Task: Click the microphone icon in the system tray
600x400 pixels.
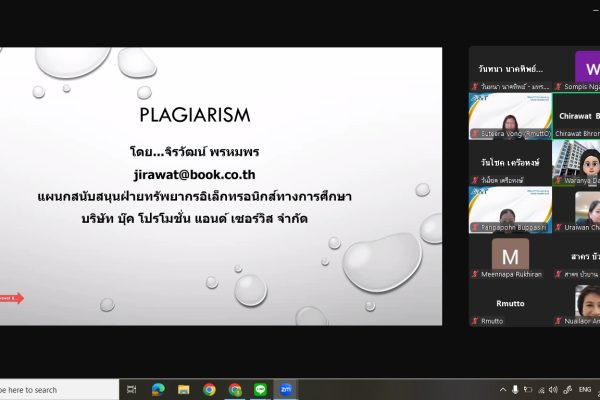Action: 515,390
